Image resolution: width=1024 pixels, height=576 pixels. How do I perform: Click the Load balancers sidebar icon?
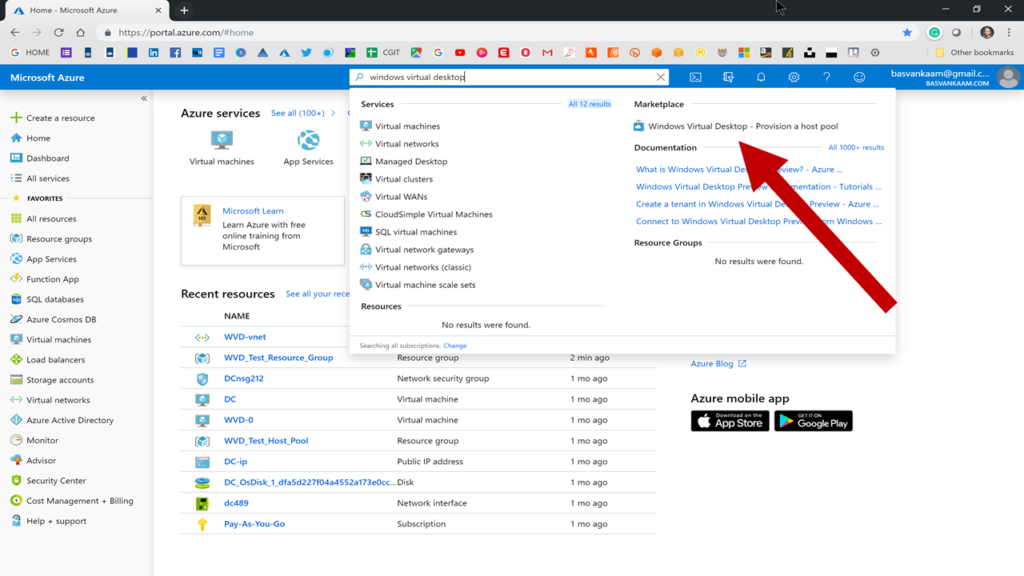click(16, 360)
